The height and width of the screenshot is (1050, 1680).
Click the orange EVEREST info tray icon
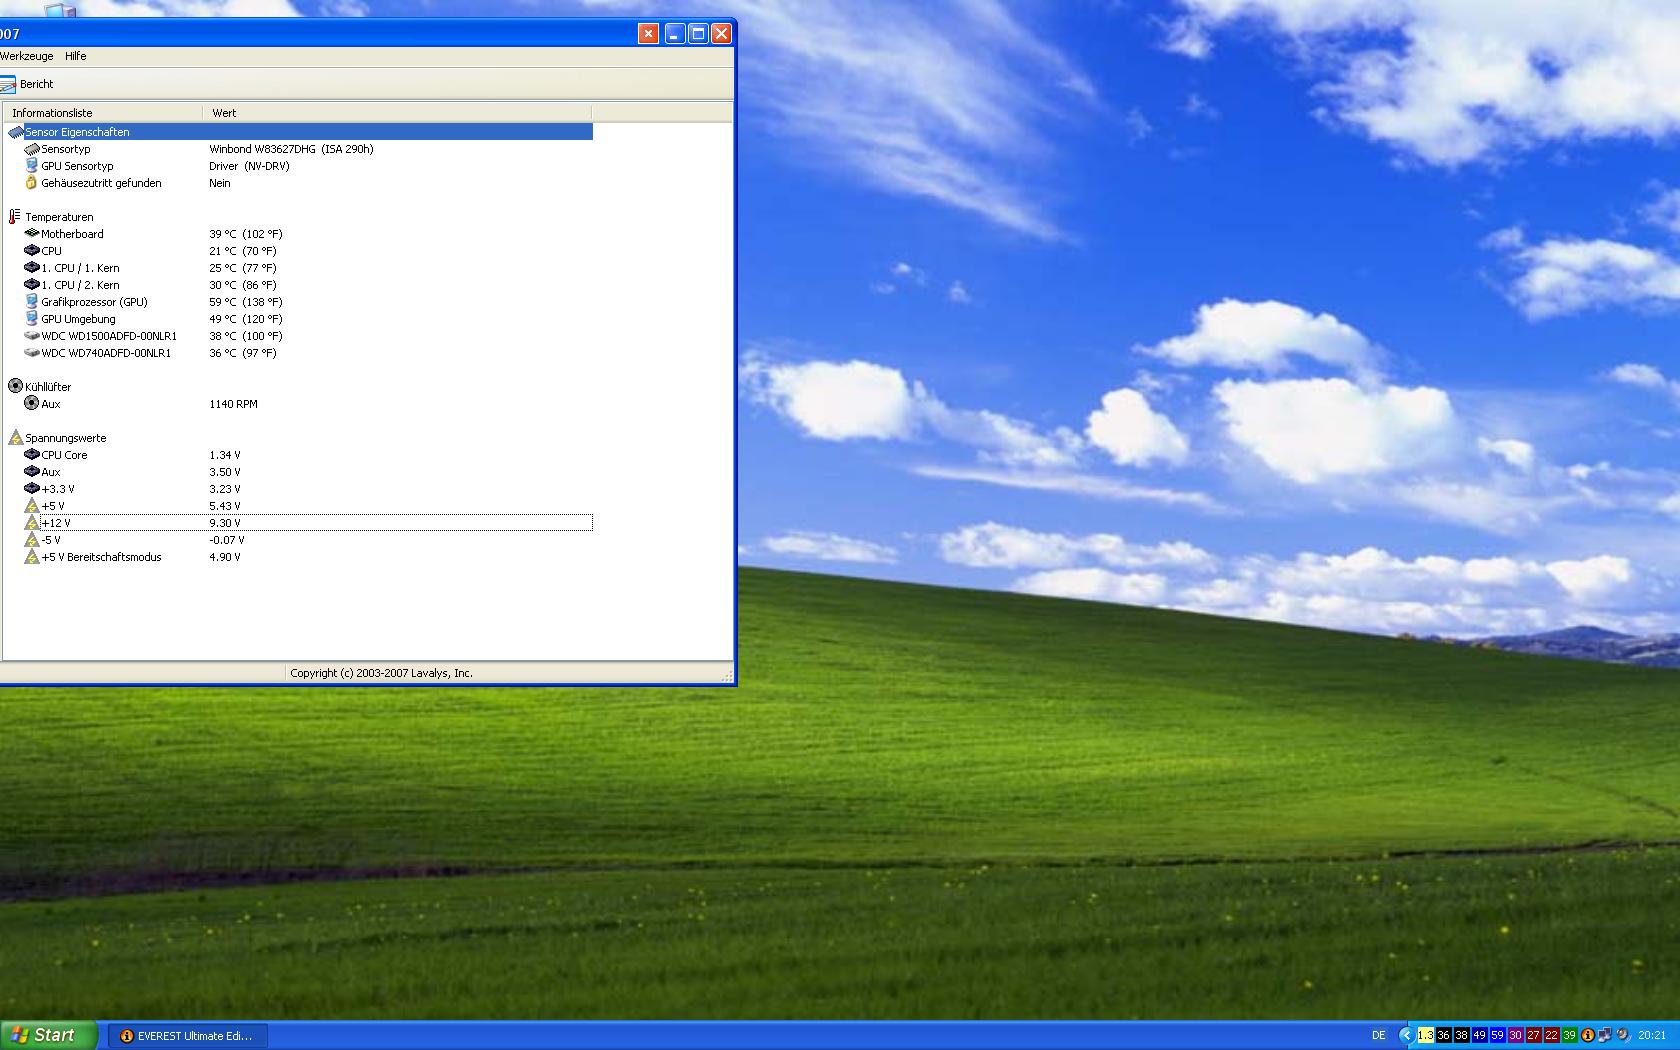(x=1587, y=1036)
